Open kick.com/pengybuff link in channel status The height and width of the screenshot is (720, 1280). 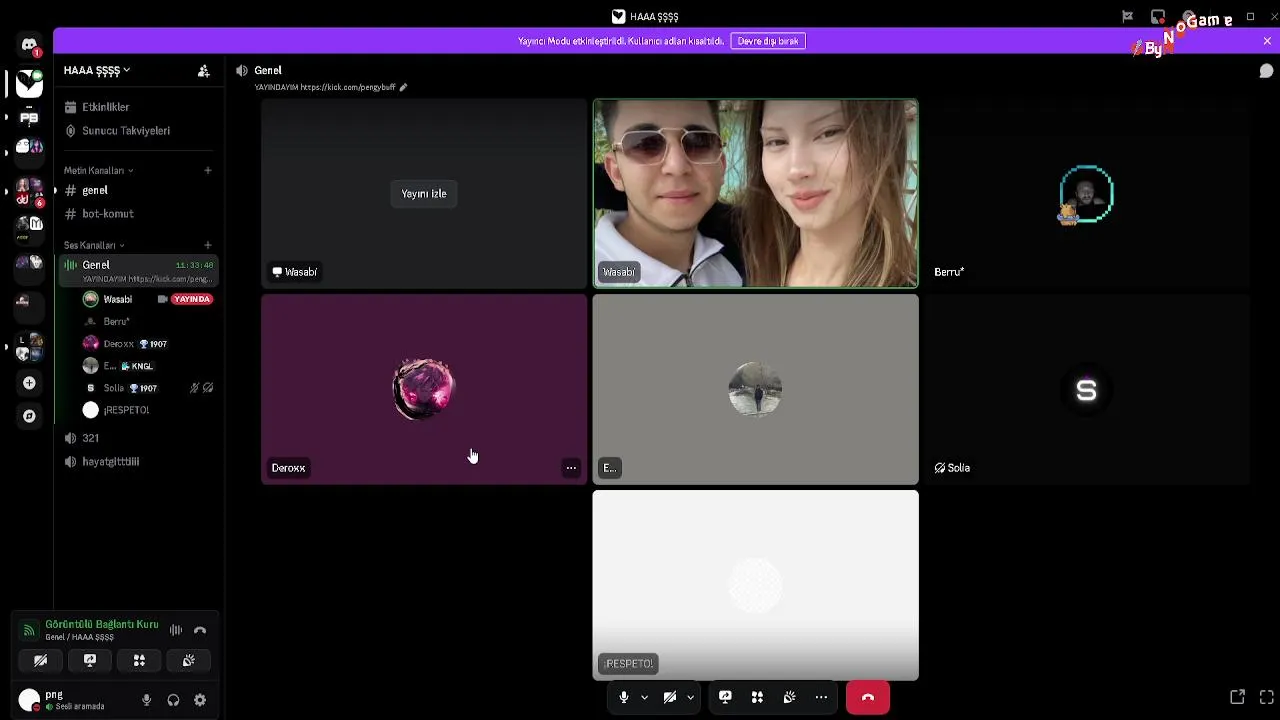tap(348, 88)
